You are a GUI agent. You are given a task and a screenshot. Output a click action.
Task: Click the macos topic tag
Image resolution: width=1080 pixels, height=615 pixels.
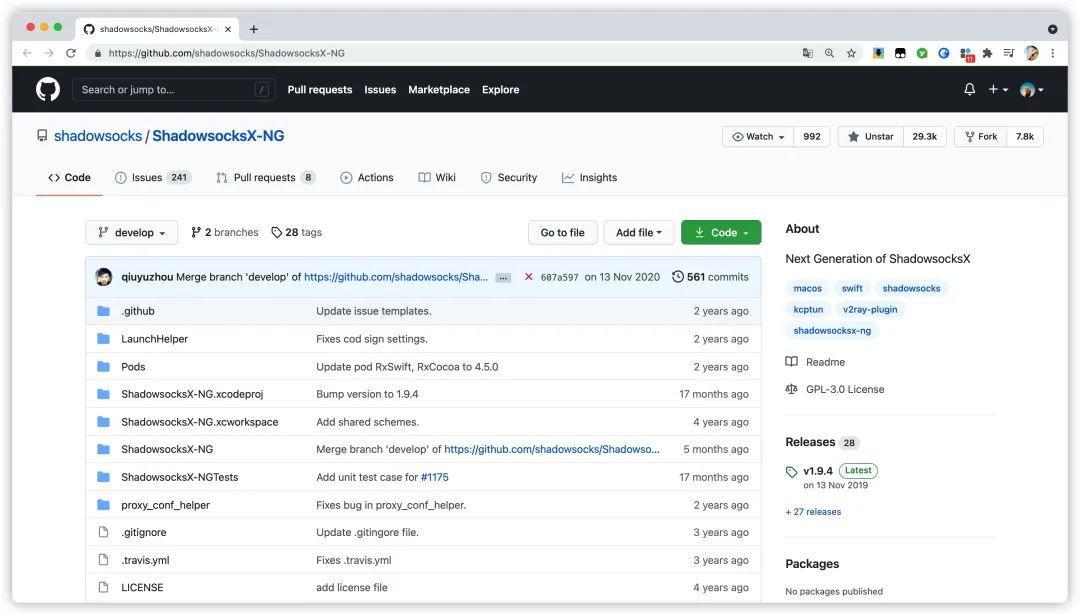[807, 289]
